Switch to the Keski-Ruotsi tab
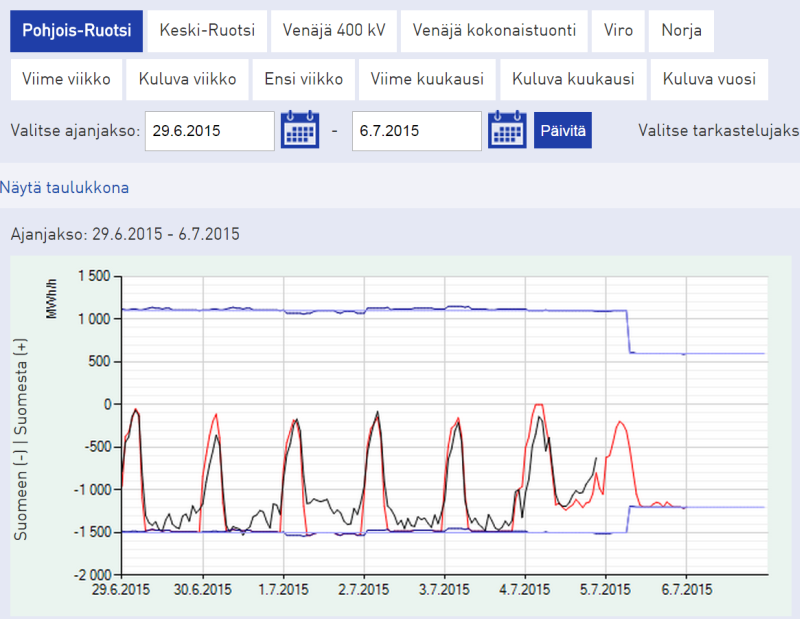800x619 pixels. click(207, 31)
